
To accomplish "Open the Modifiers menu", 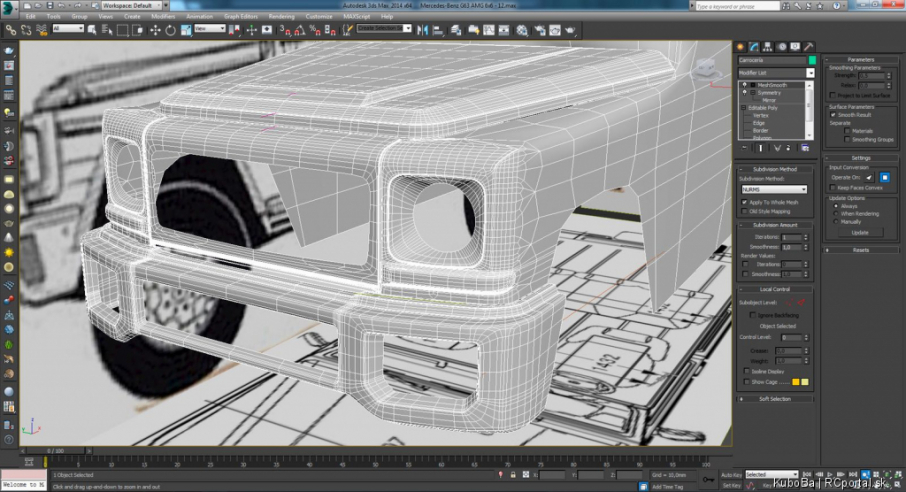I will coord(163,17).
